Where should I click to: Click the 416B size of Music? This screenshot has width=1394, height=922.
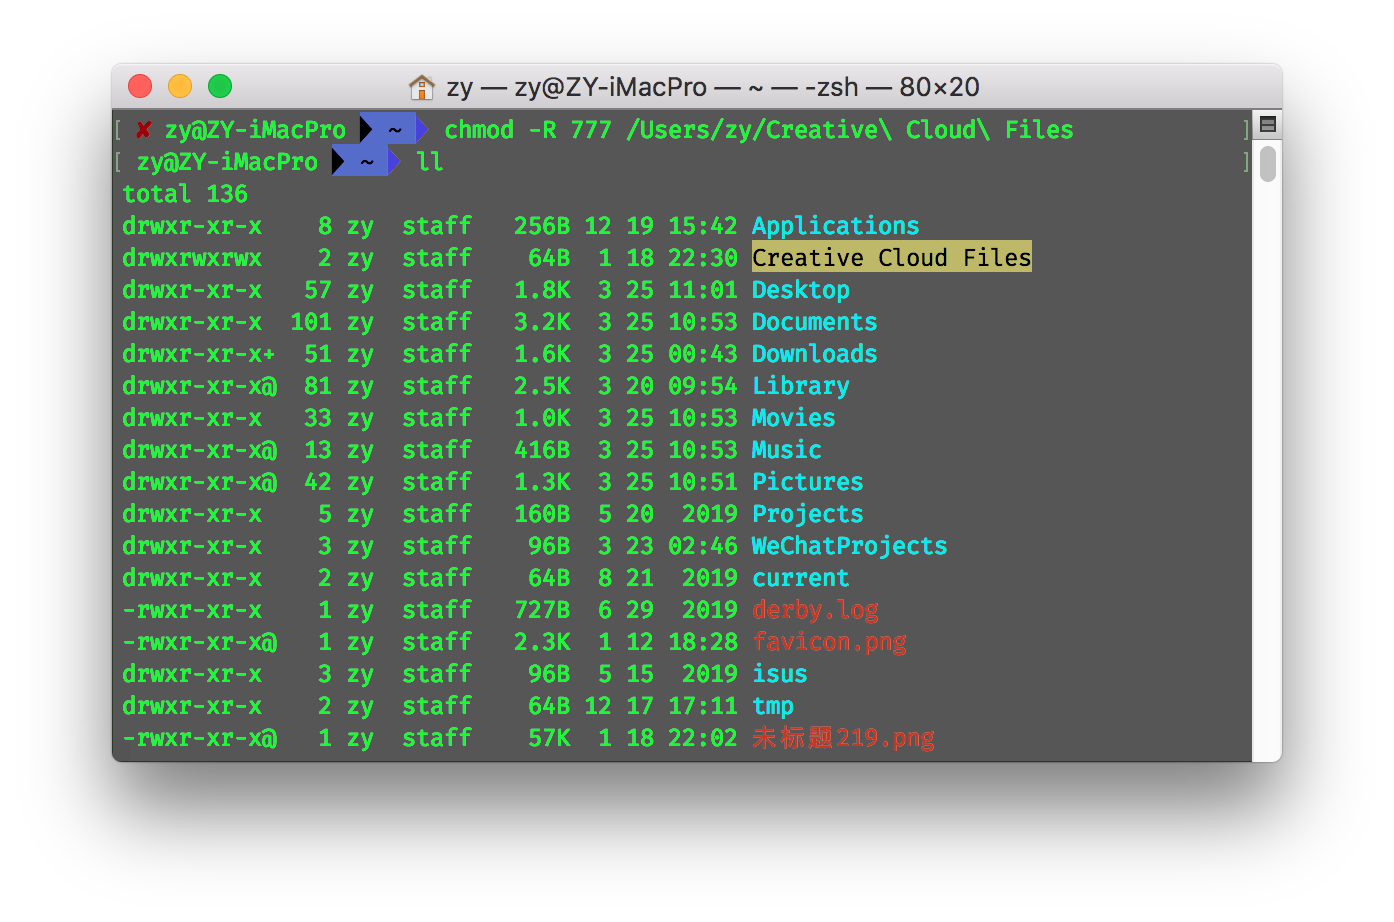point(542,450)
